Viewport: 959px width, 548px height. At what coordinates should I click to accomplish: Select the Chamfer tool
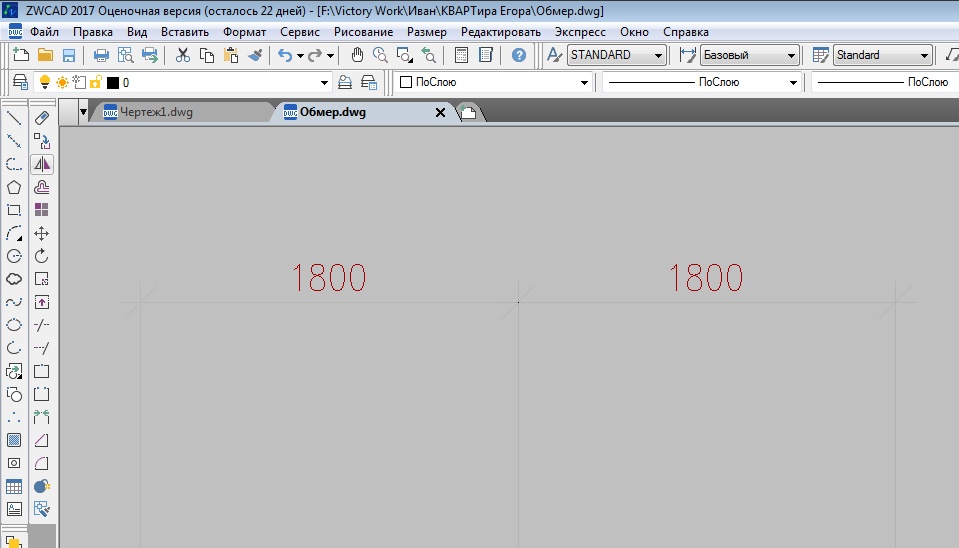pos(42,440)
